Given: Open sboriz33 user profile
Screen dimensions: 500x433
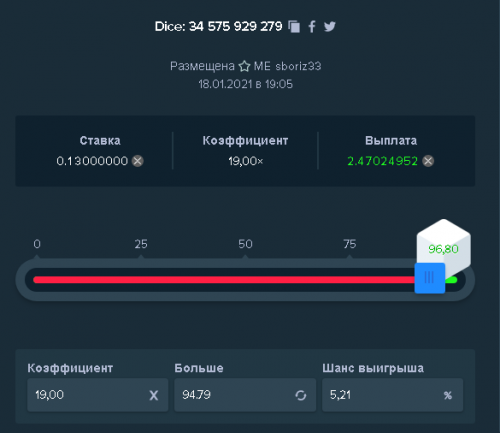Looking at the screenshot, I should [298, 66].
